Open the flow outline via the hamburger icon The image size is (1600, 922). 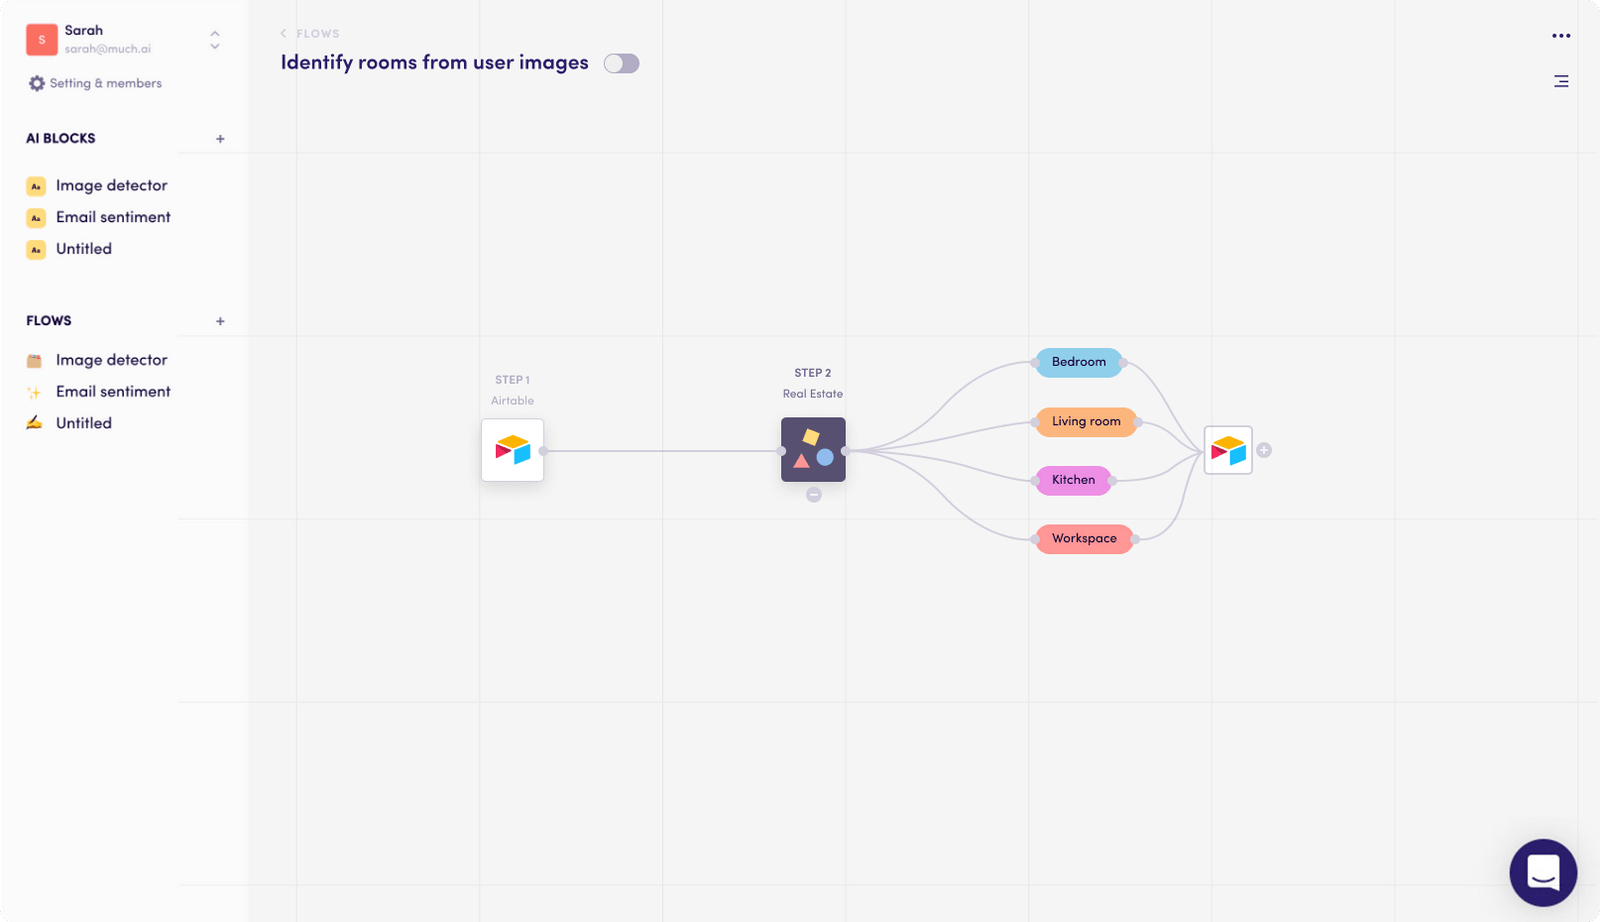(x=1561, y=81)
